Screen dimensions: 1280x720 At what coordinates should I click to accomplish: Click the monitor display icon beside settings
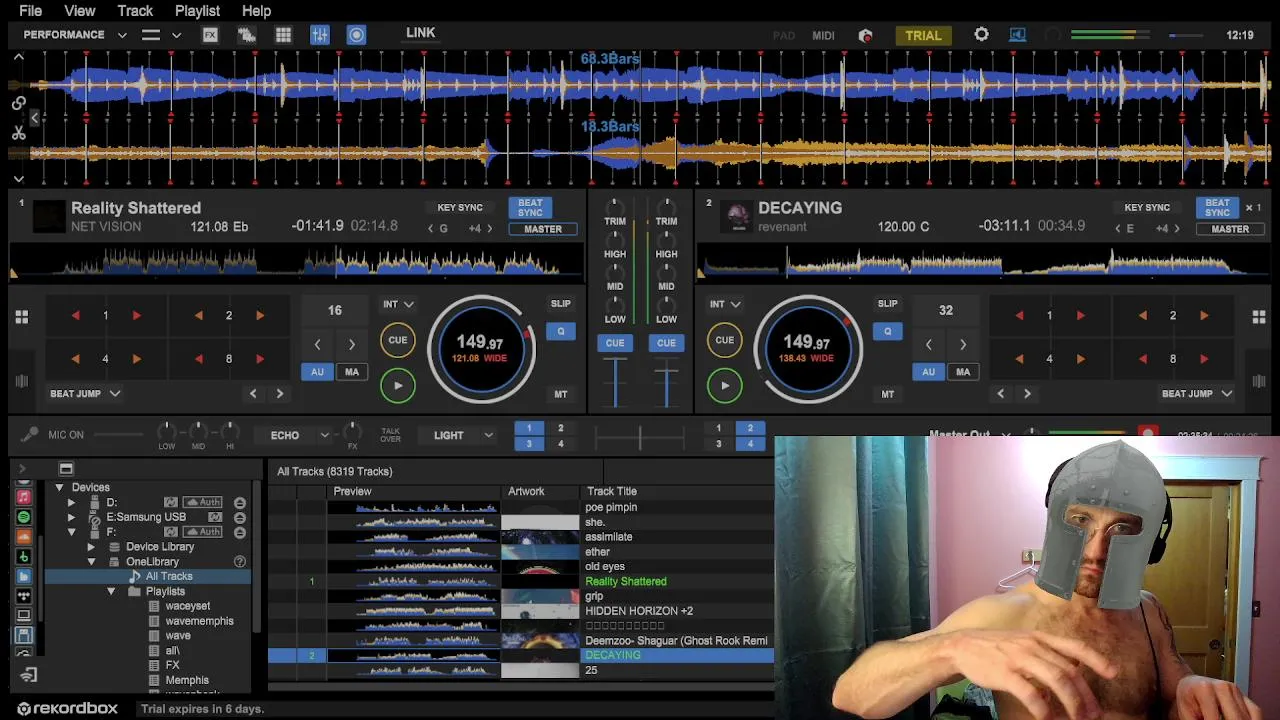click(1017, 35)
